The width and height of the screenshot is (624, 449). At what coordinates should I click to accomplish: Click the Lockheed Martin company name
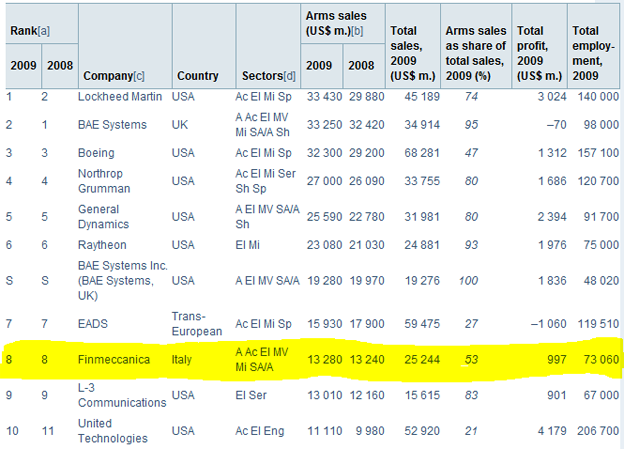click(118, 96)
